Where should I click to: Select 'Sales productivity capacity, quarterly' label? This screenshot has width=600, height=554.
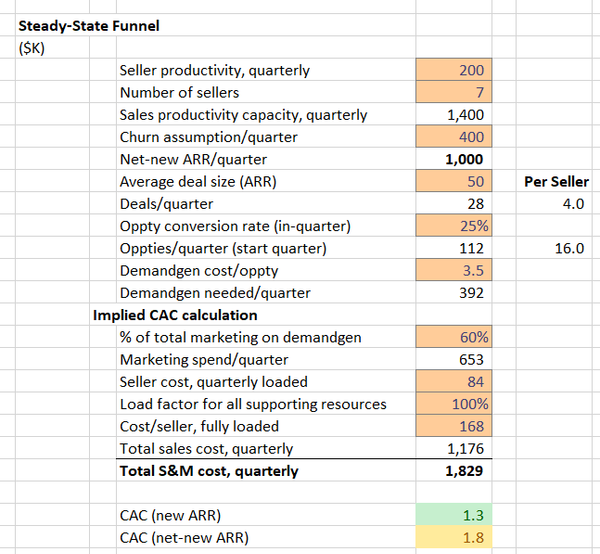[x=243, y=115]
